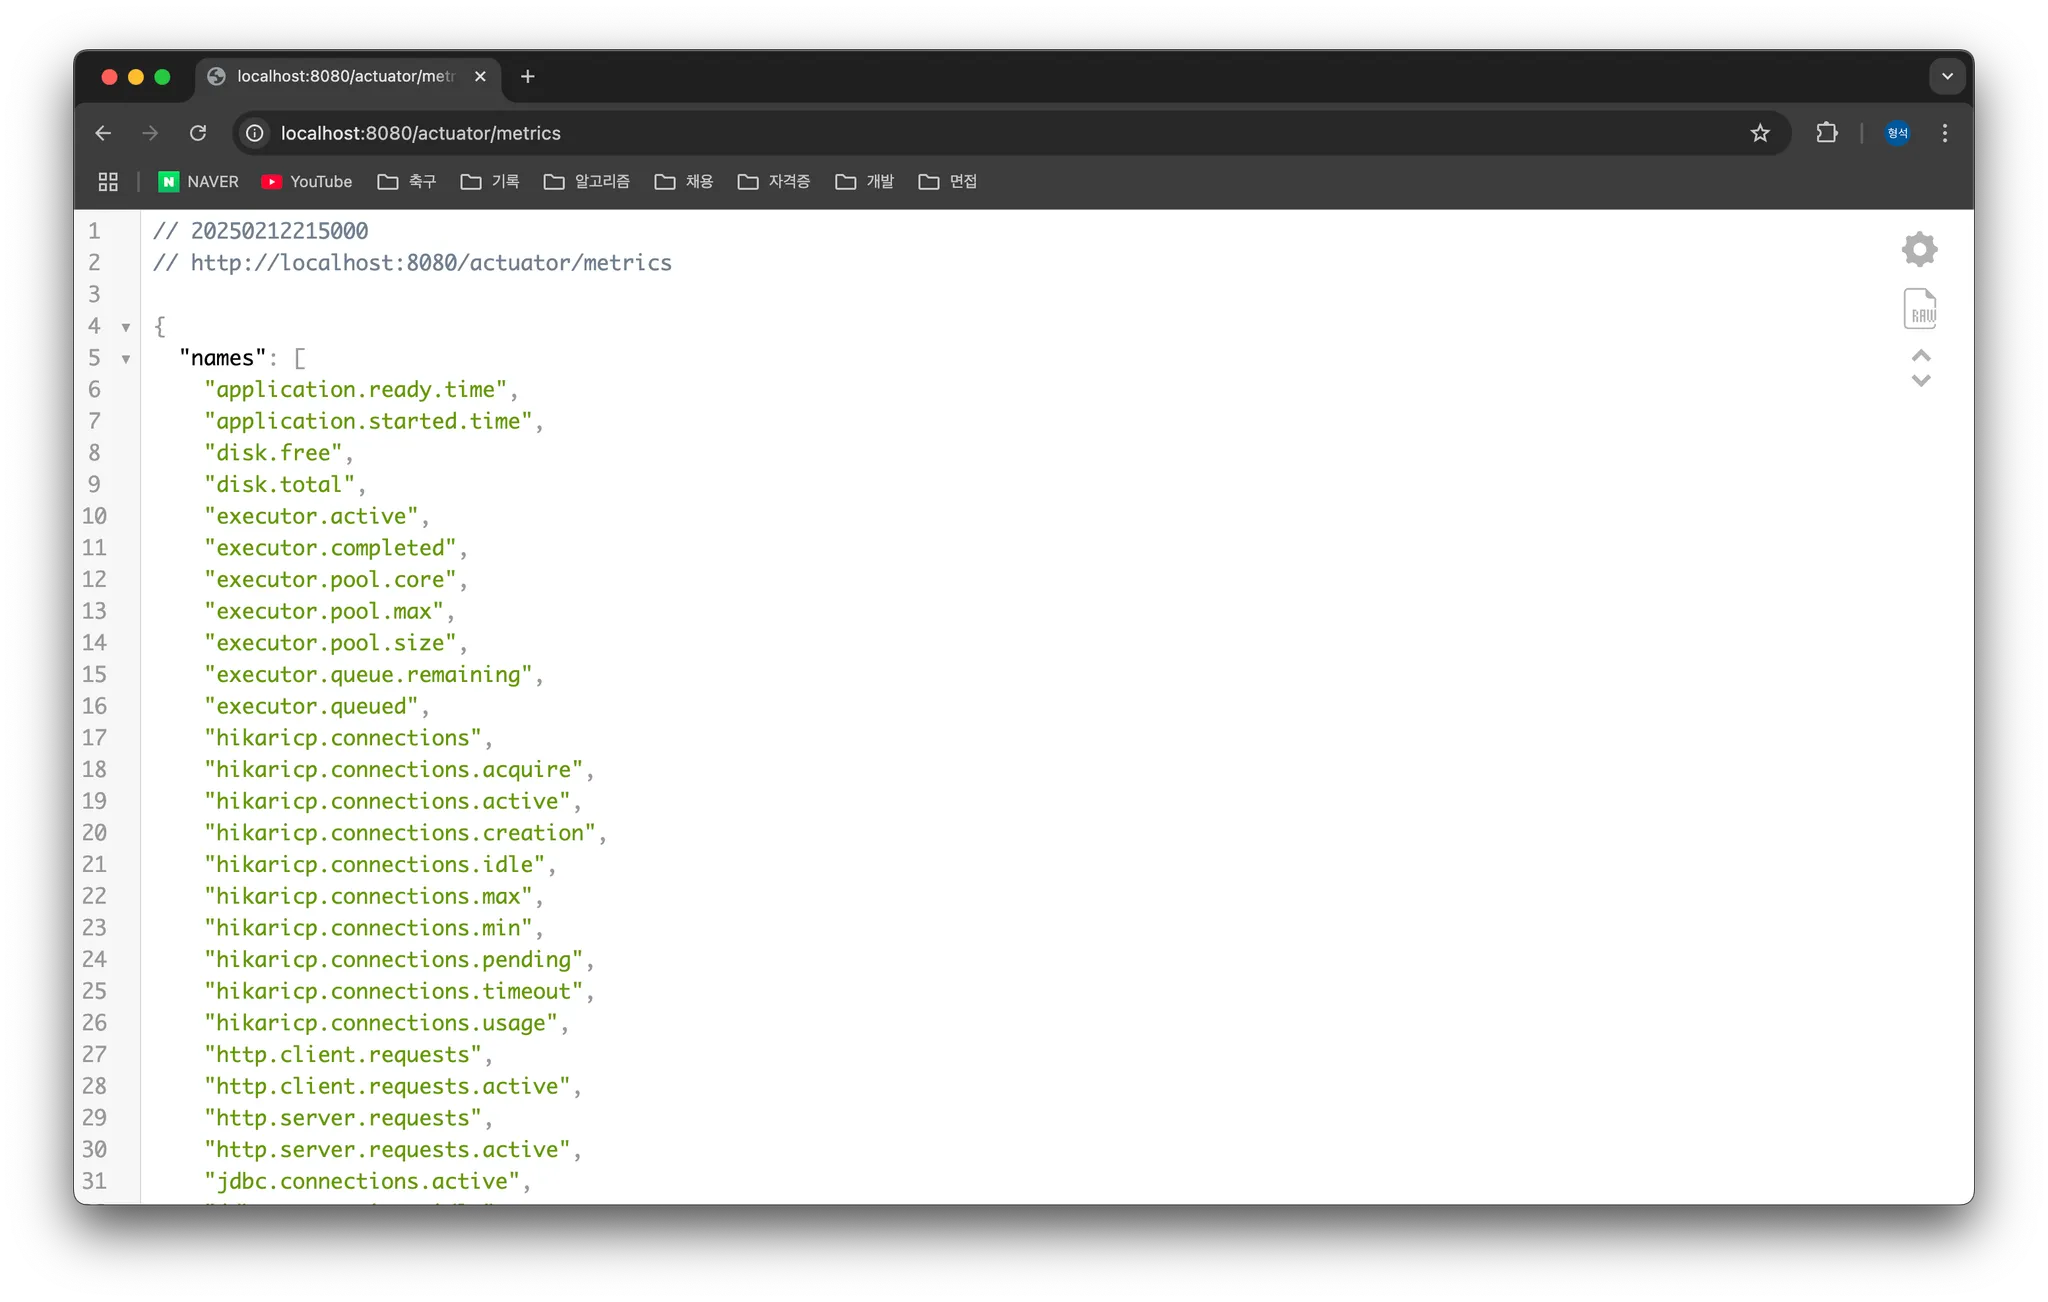Go back to previous page
This screenshot has width=2048, height=1302.
(103, 133)
